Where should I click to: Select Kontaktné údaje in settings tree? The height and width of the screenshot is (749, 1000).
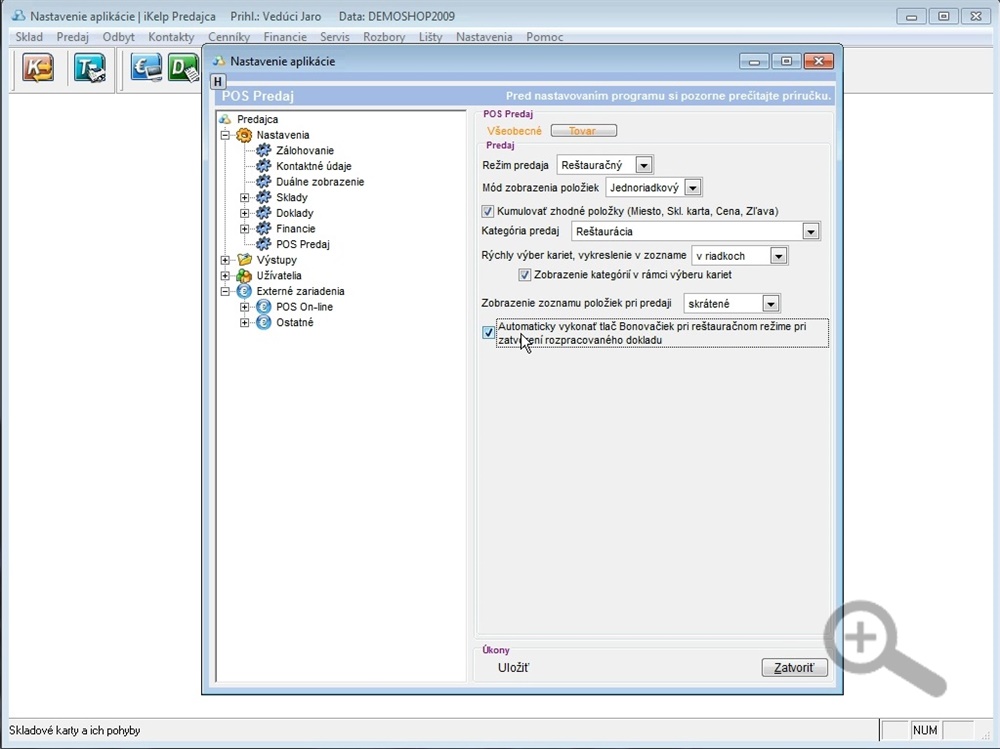[313, 166]
